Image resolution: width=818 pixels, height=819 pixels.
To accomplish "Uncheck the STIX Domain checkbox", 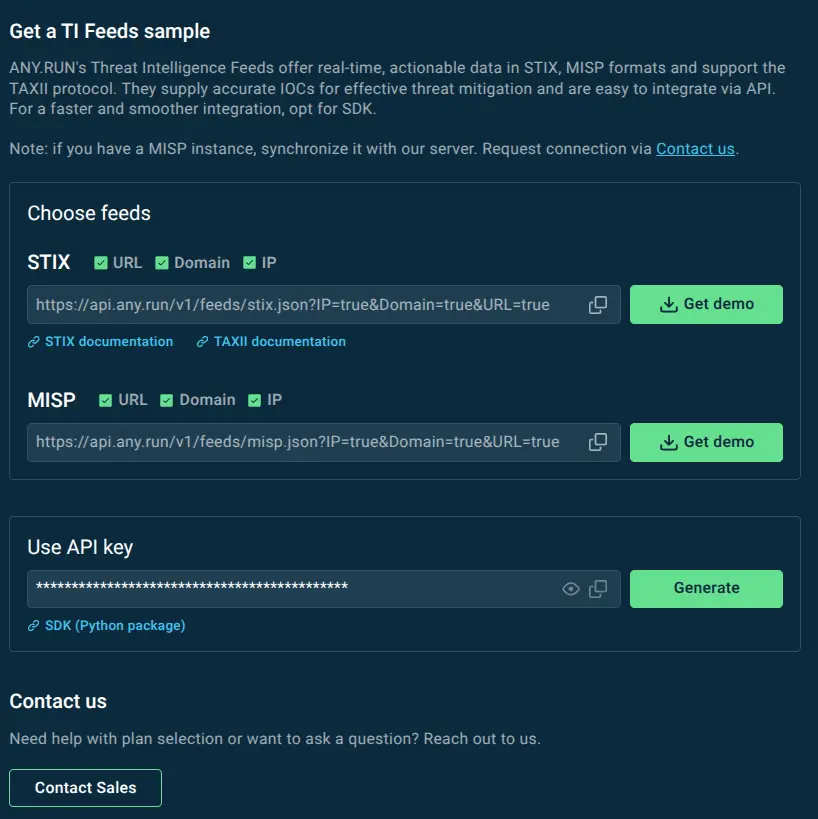I will [162, 263].
